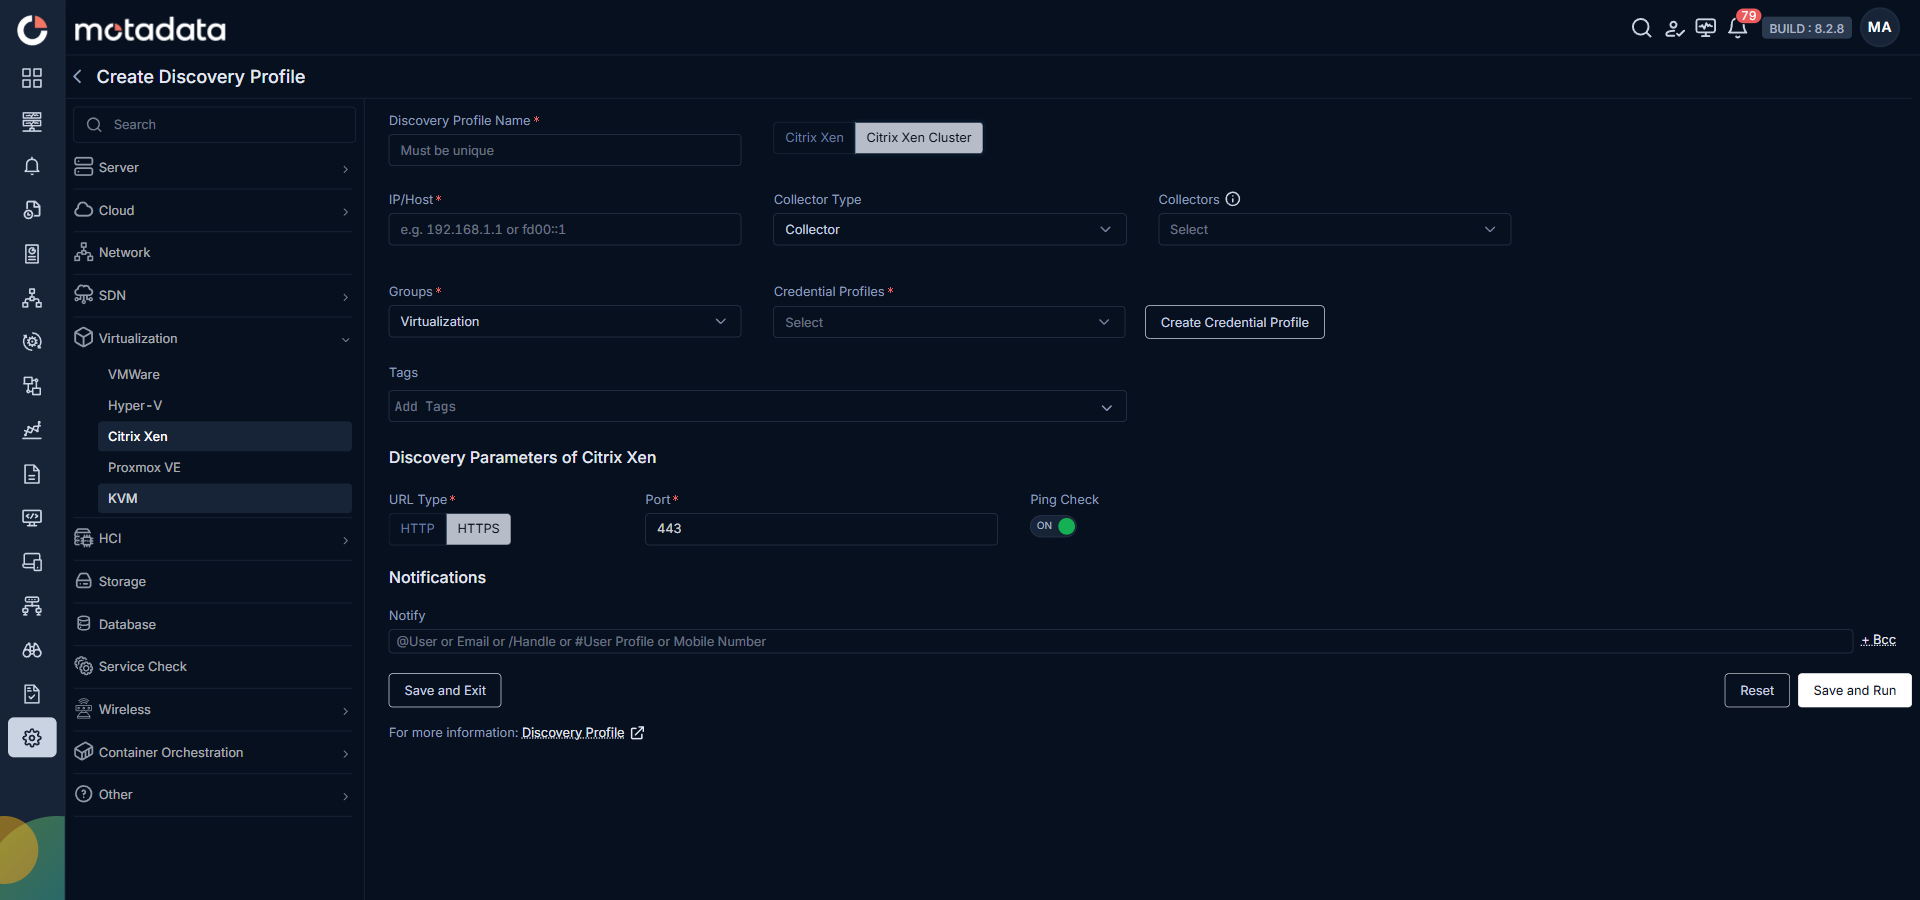Toggle the Ping Check switch off
Image resolution: width=1920 pixels, height=900 pixels.
(x=1053, y=526)
